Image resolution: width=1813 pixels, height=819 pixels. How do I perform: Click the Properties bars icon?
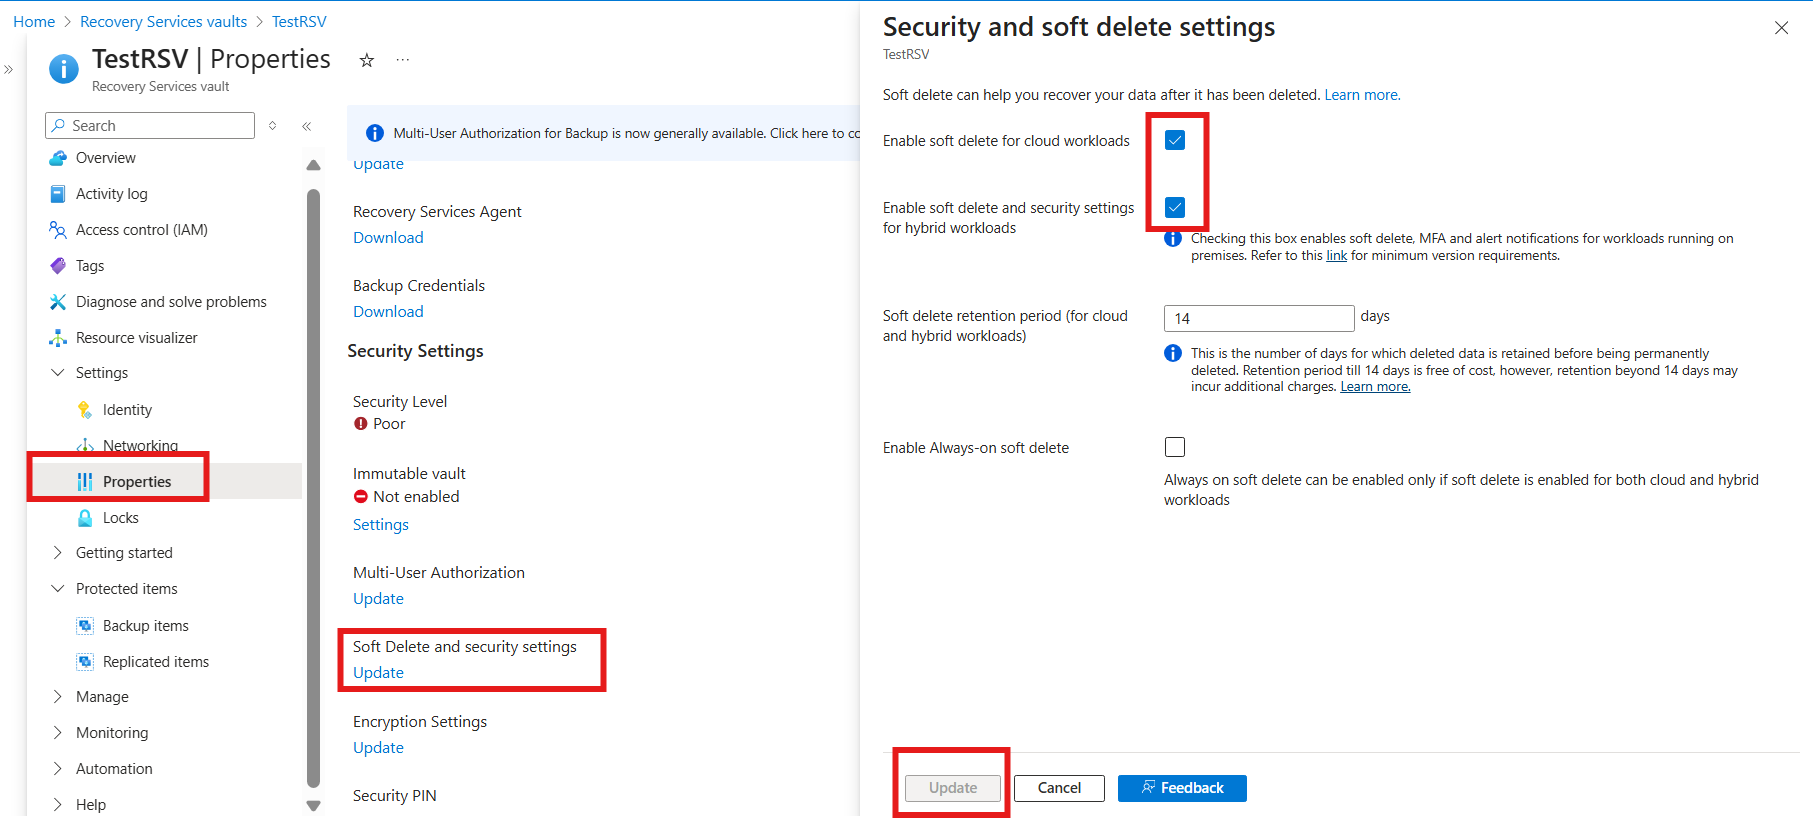pos(85,482)
